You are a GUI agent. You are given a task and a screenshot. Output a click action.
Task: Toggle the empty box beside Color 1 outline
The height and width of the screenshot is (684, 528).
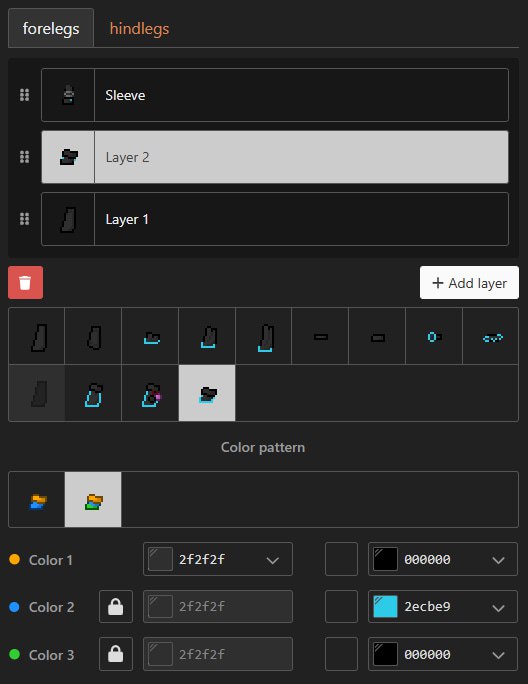(341, 559)
